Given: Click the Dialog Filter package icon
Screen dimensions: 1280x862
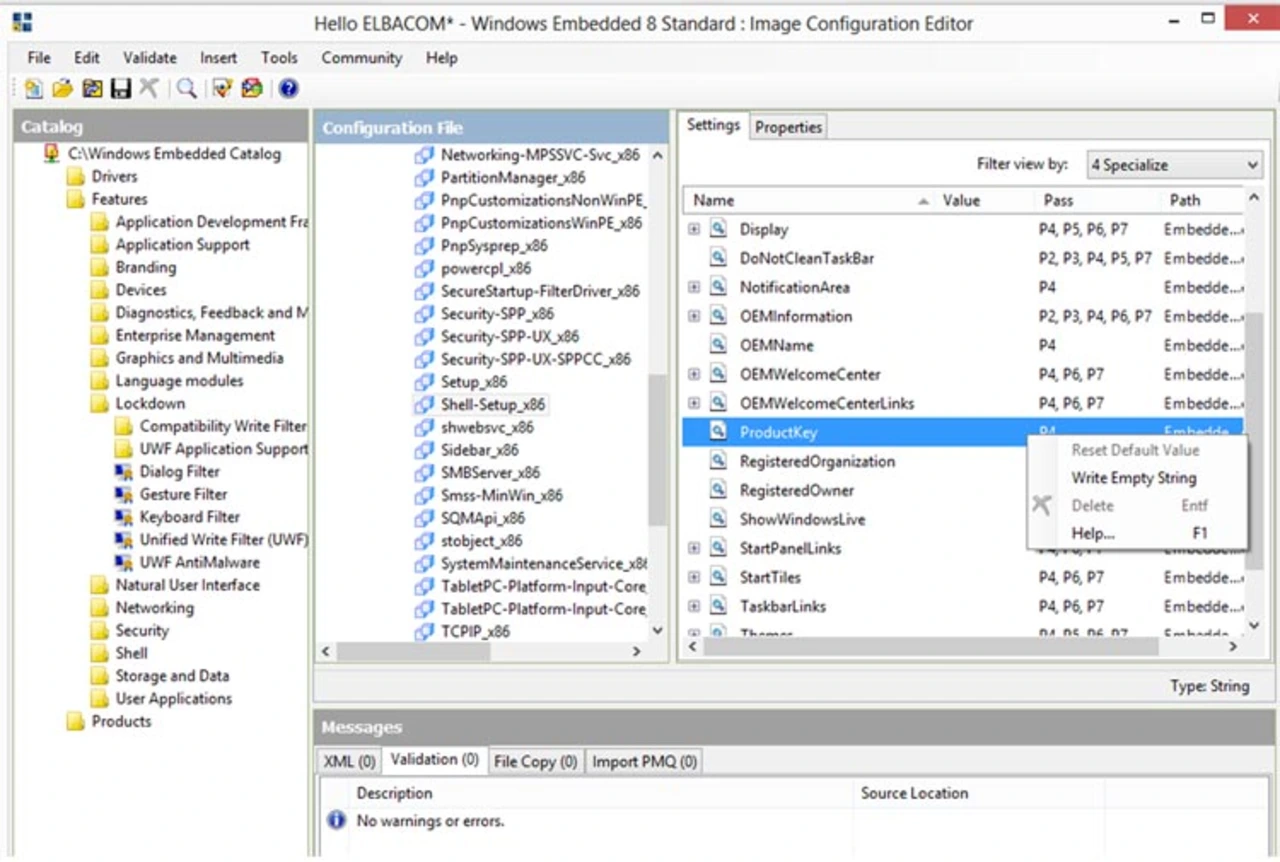Looking at the screenshot, I should [124, 472].
